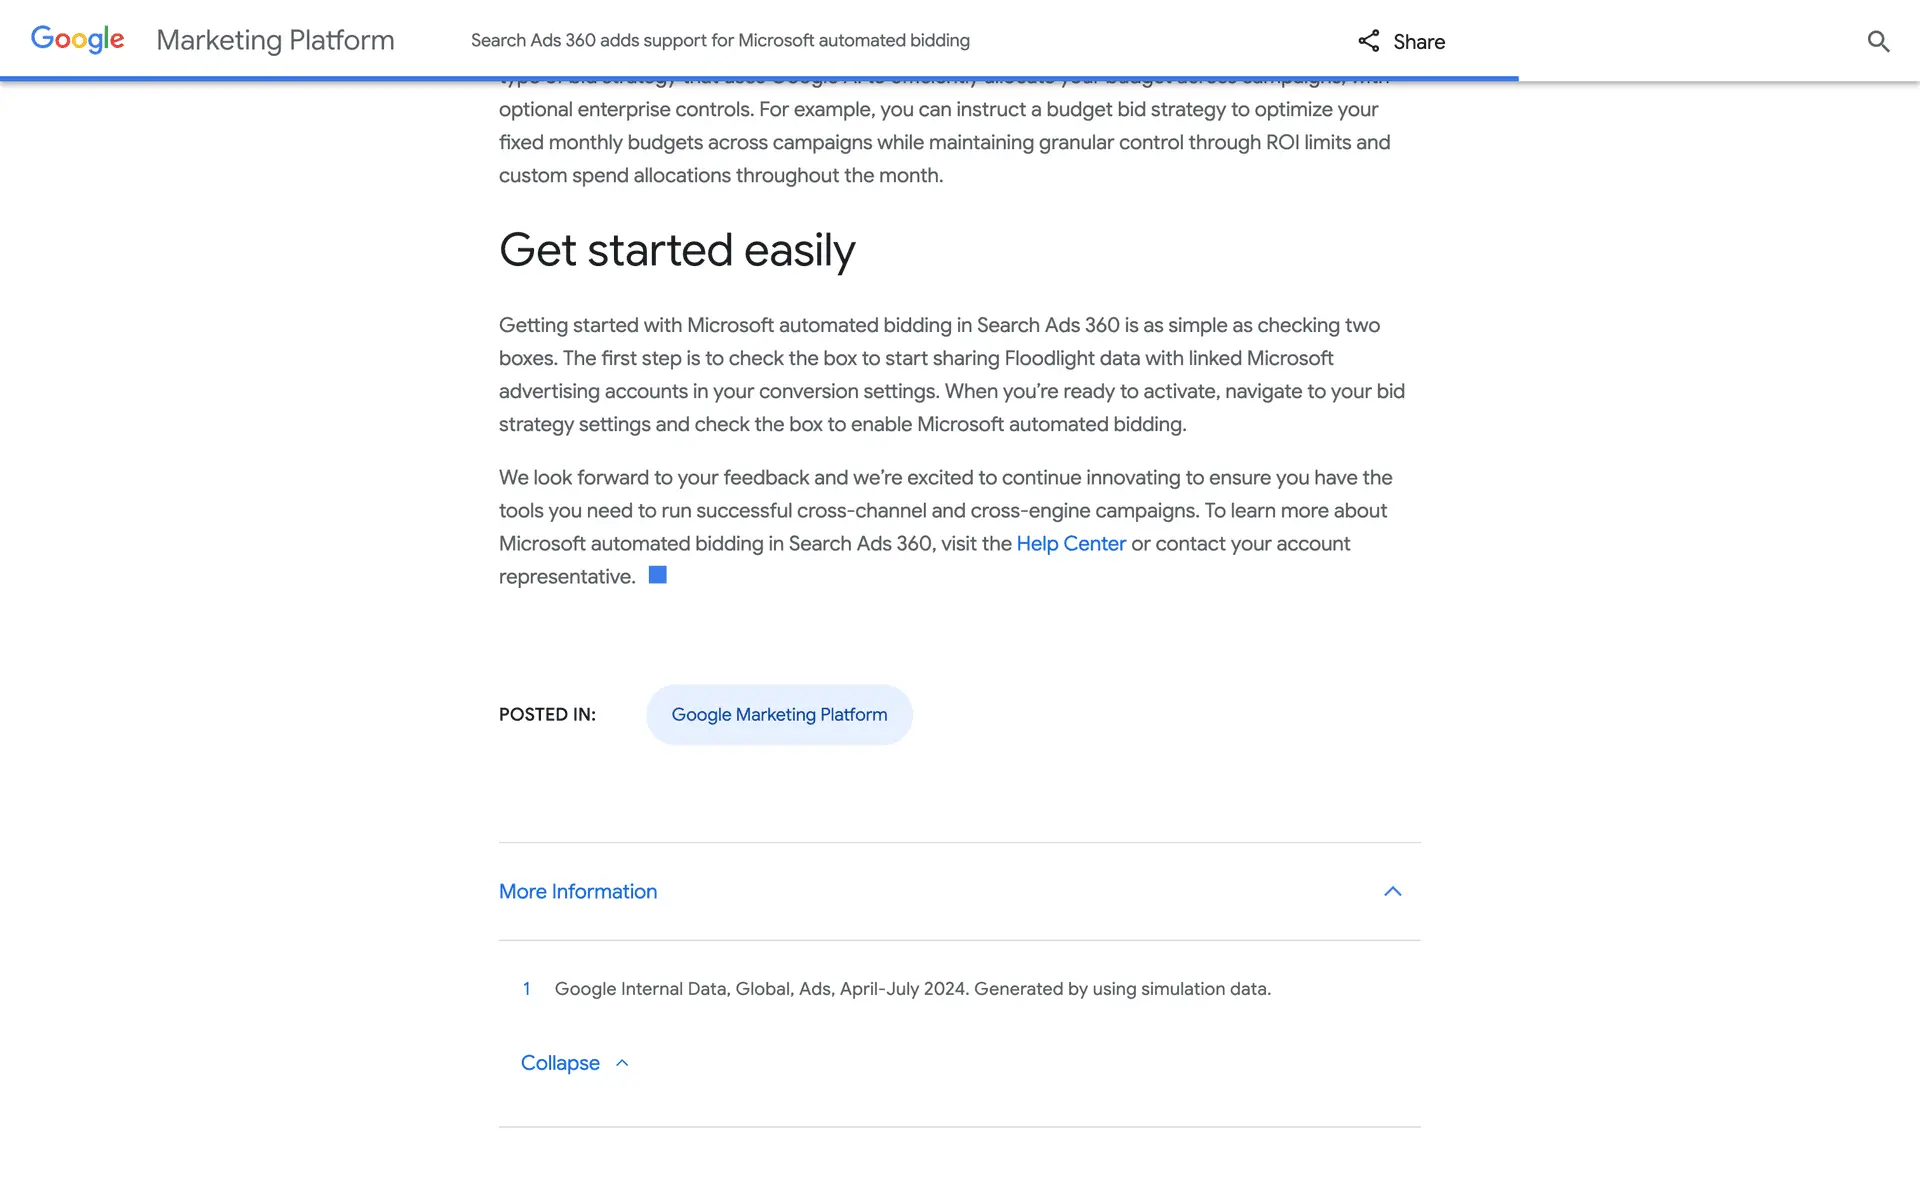Screen dimensions: 1920x1200
Task: Collapse More Information using its chevron arrow
Action: tap(1392, 891)
